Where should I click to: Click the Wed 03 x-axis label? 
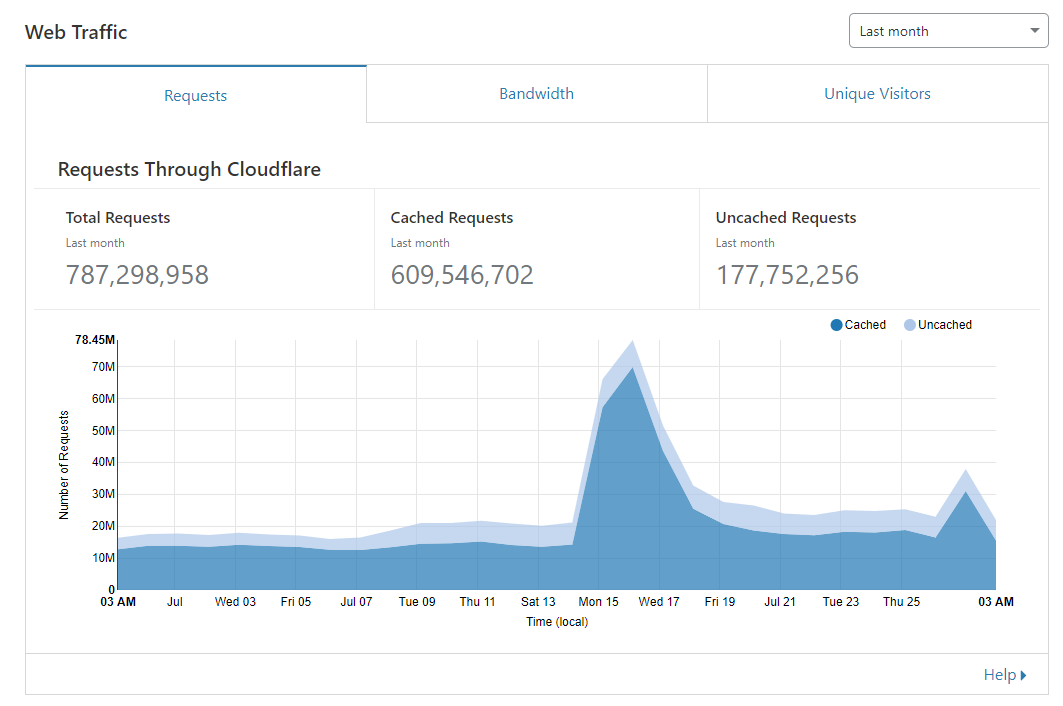point(235,602)
